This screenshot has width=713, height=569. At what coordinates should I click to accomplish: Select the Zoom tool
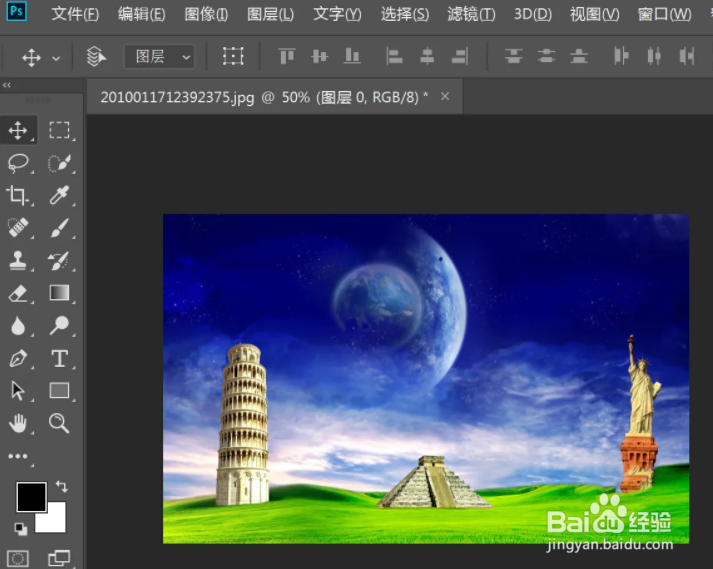(x=59, y=423)
